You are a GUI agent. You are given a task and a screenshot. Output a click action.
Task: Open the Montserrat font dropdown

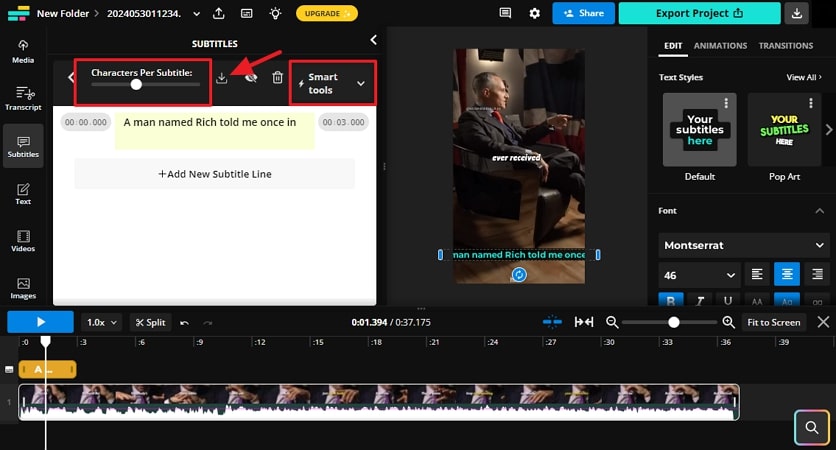click(x=744, y=245)
